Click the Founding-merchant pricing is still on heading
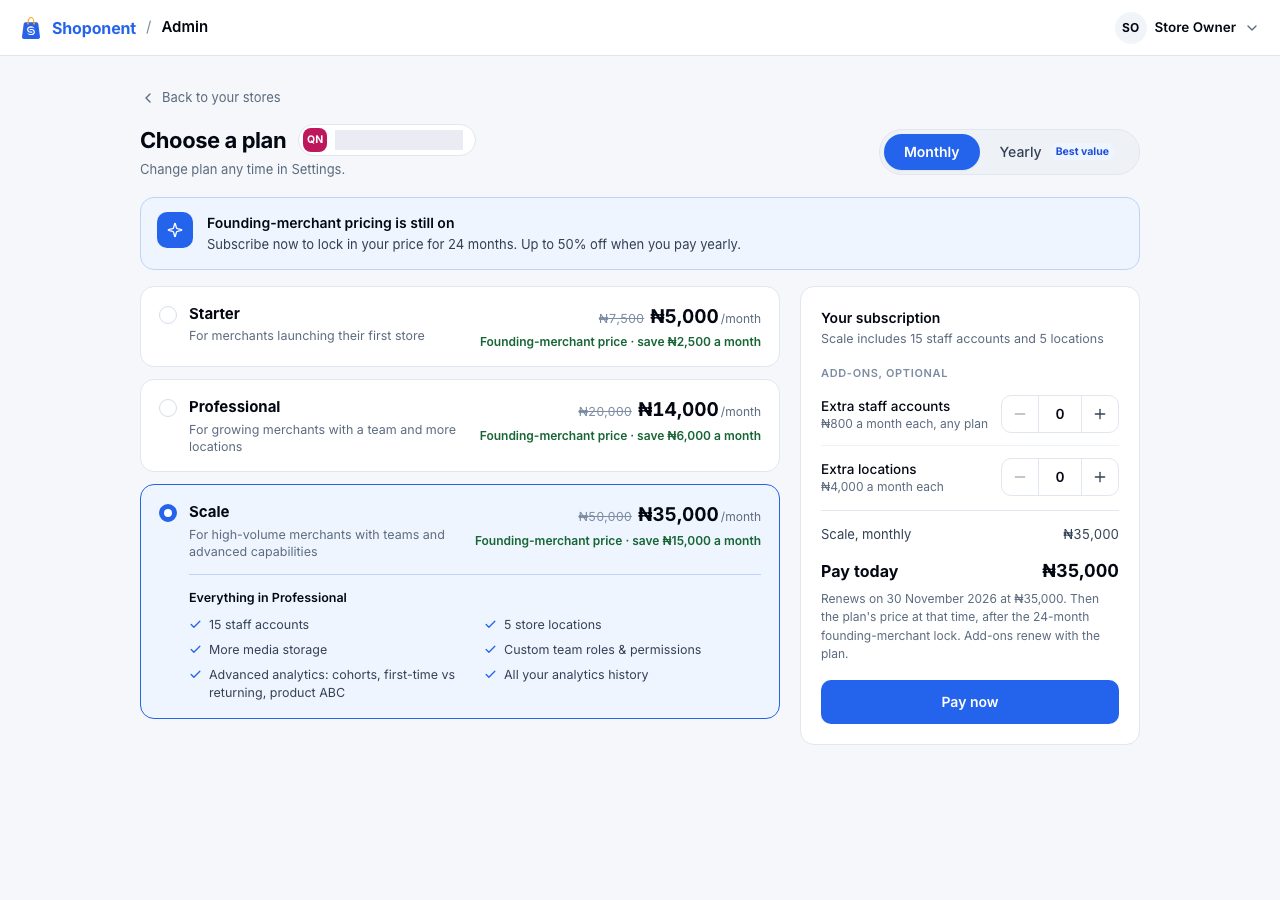This screenshot has width=1280, height=900. (x=331, y=223)
